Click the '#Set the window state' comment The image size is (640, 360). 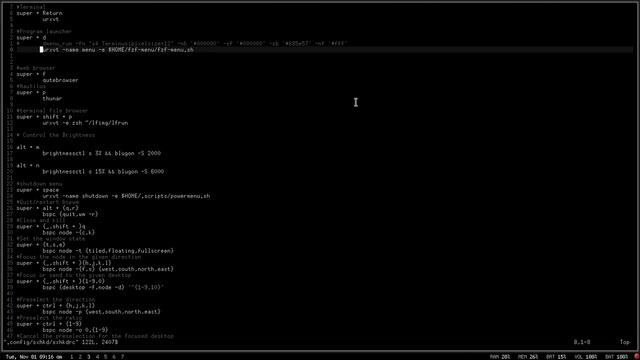coord(51,239)
